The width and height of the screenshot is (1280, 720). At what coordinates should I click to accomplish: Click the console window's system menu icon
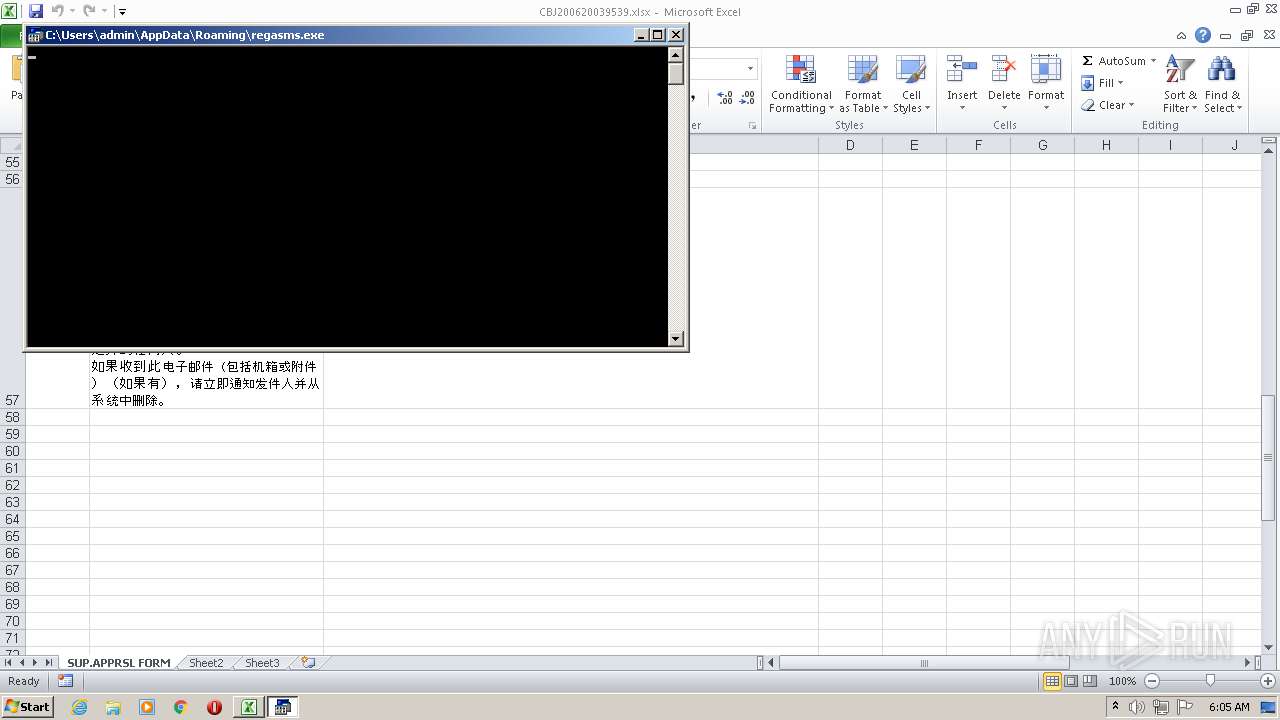[x=35, y=35]
